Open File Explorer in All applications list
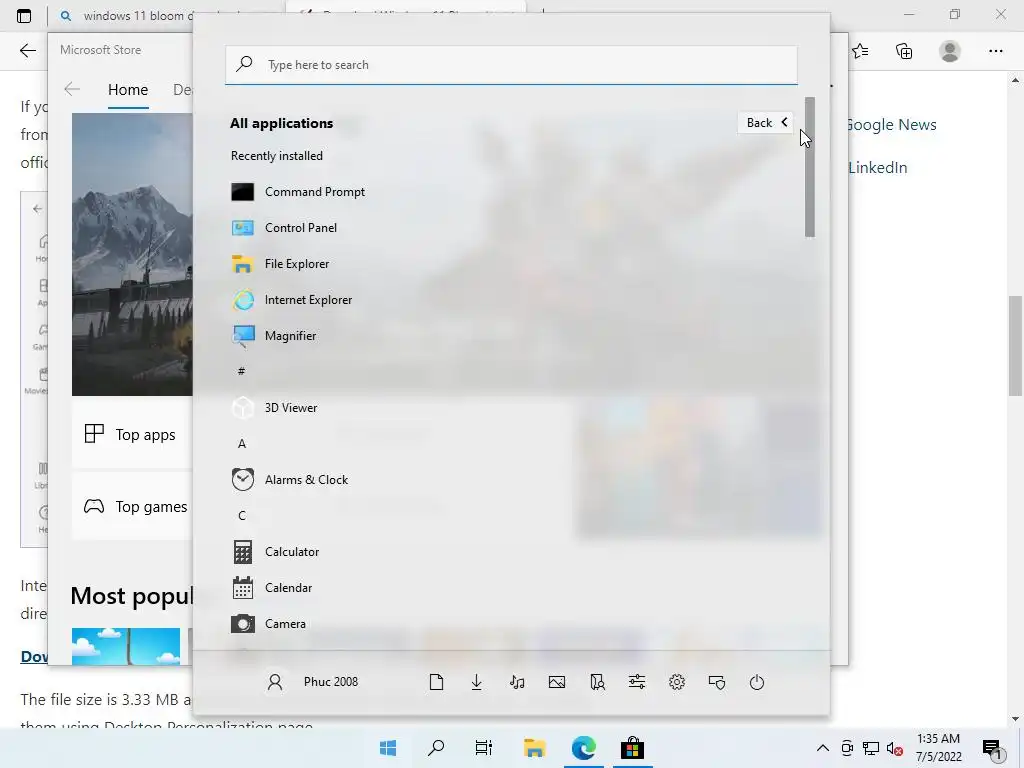The width and height of the screenshot is (1024, 768). [x=281, y=263]
